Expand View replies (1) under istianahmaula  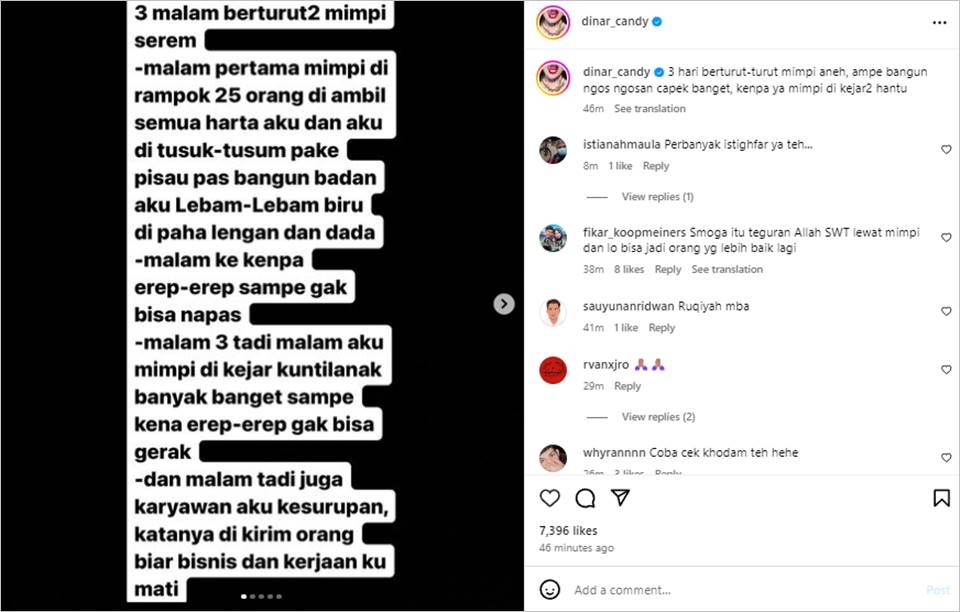[657, 196]
